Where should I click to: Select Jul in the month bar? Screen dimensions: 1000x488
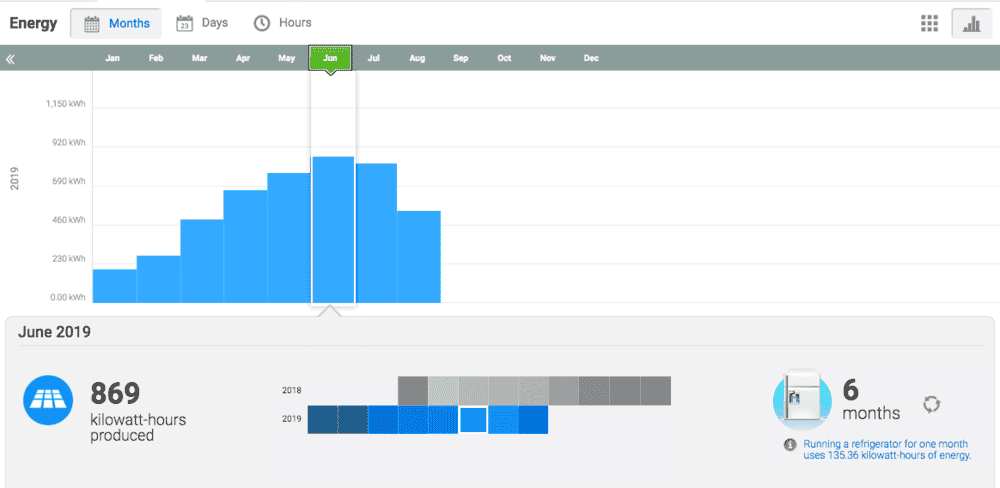tap(374, 58)
